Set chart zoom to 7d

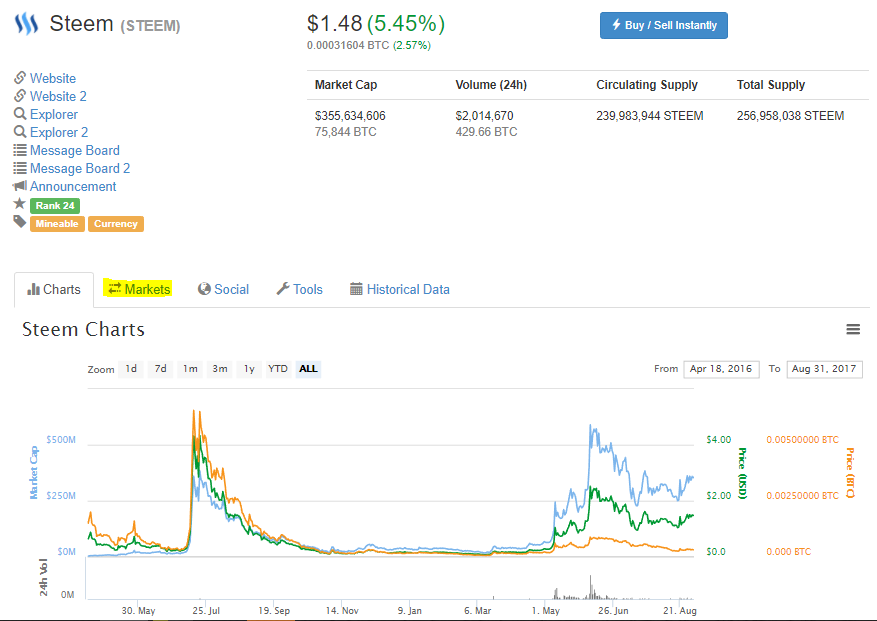pyautogui.click(x=161, y=369)
